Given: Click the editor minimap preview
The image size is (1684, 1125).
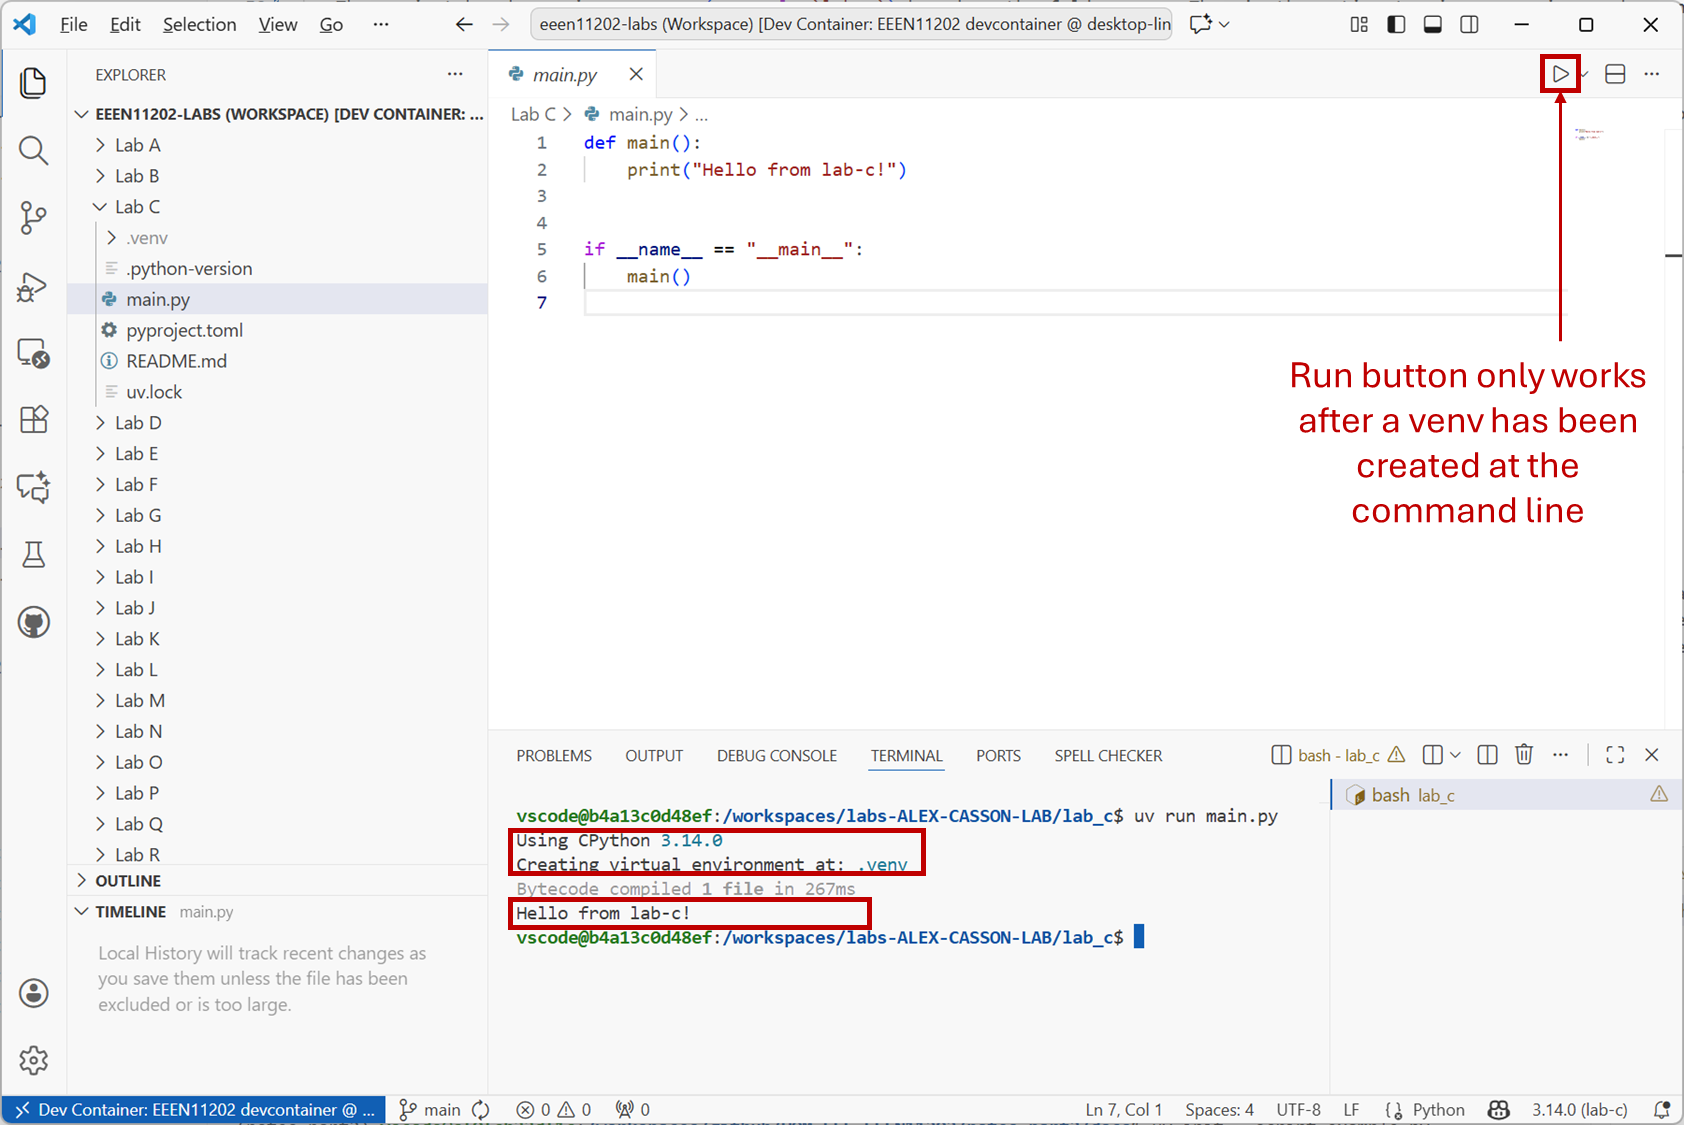Looking at the screenshot, I should click(1589, 134).
